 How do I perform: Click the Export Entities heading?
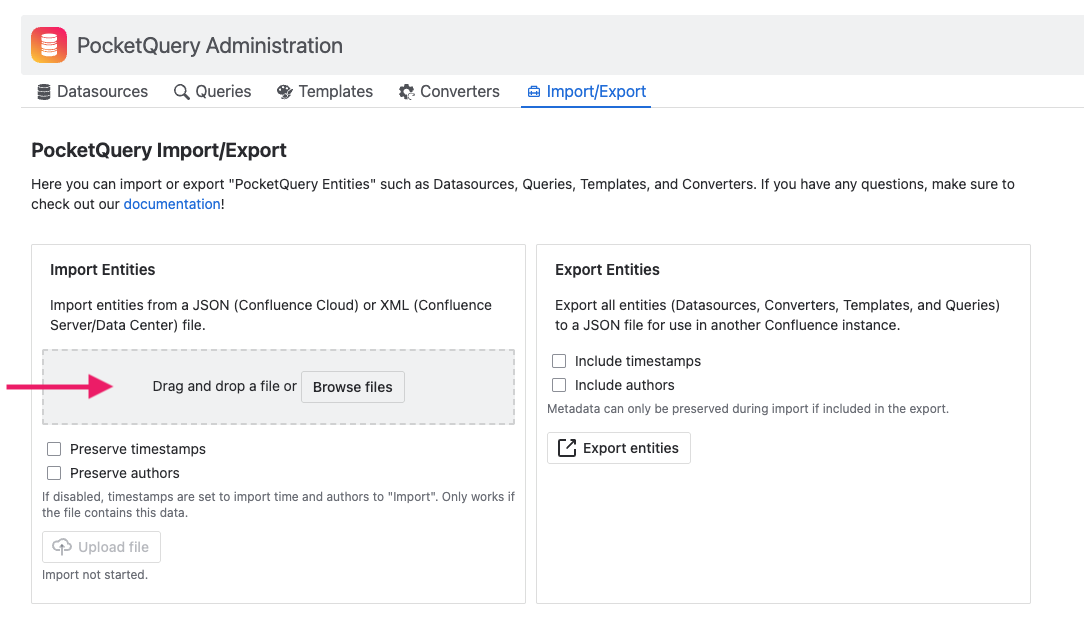pyautogui.click(x=608, y=270)
